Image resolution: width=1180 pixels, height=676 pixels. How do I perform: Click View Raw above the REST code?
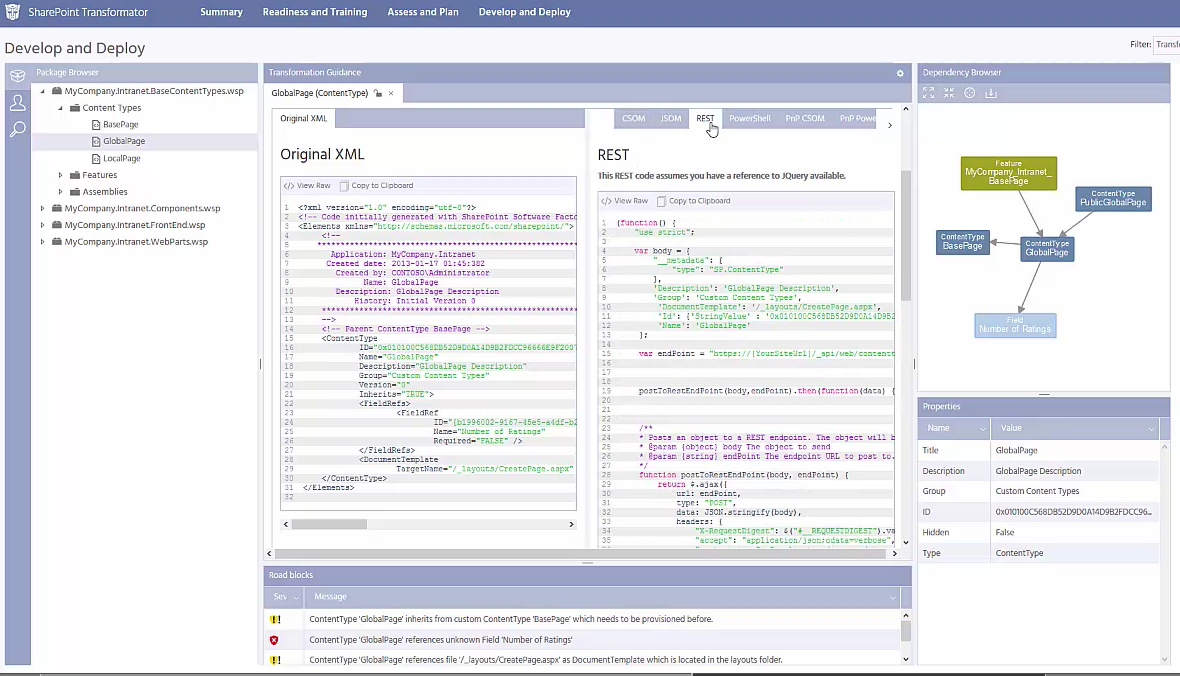coord(625,200)
